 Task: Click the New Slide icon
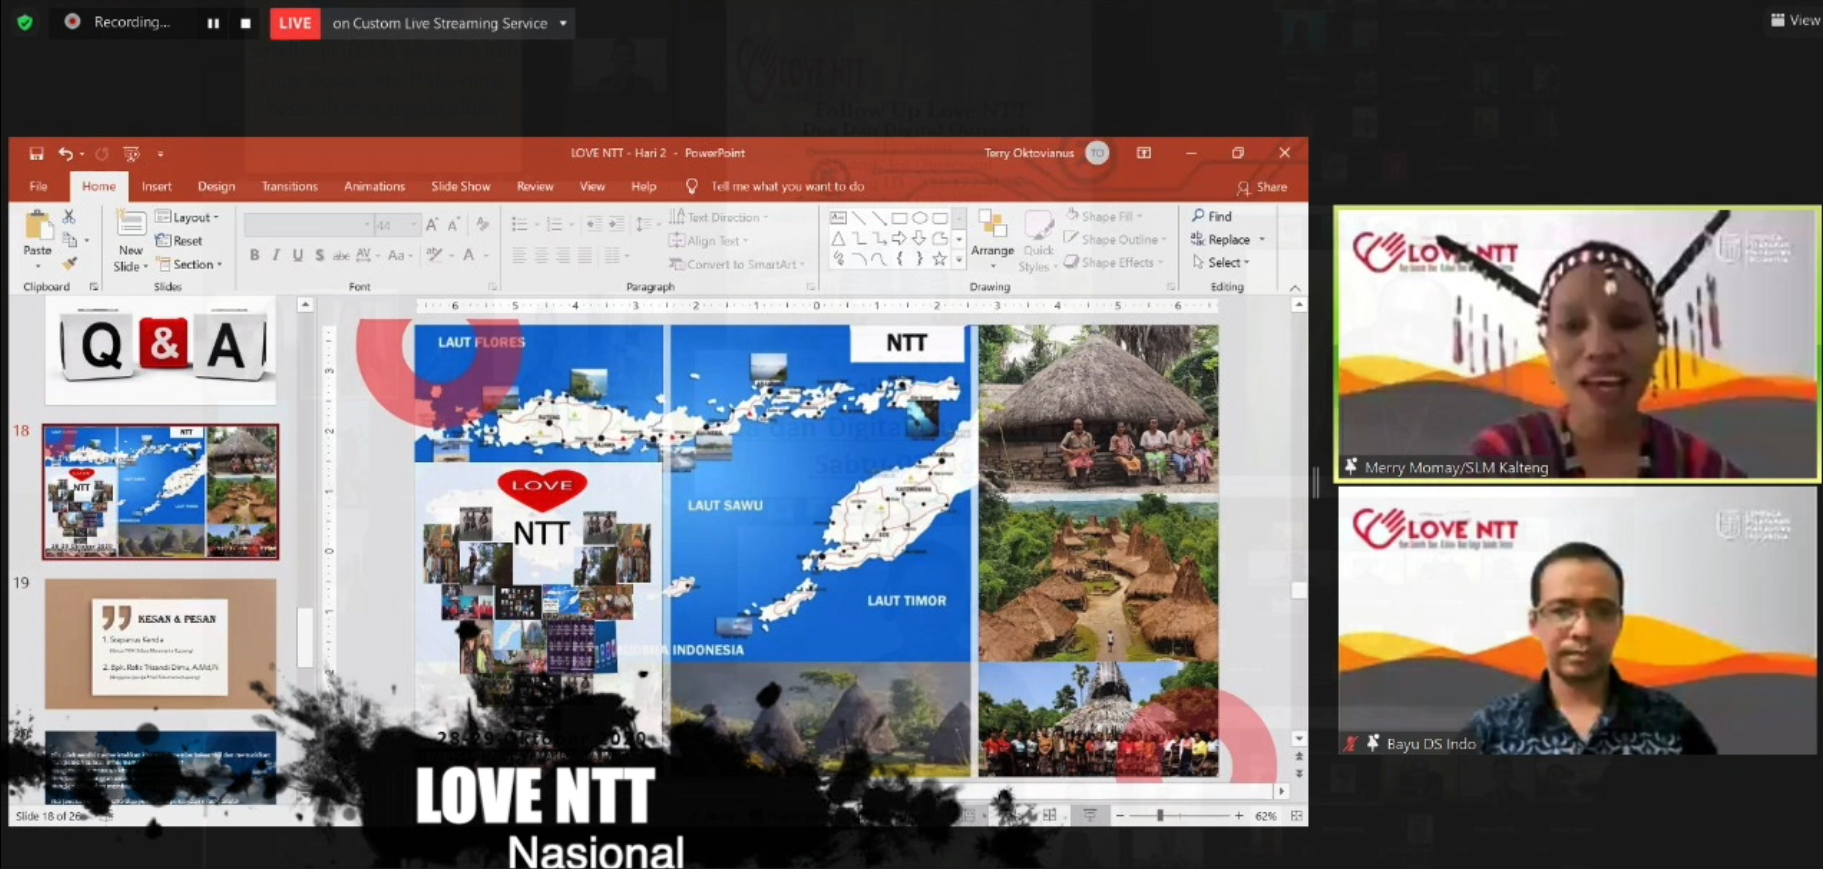[131, 224]
